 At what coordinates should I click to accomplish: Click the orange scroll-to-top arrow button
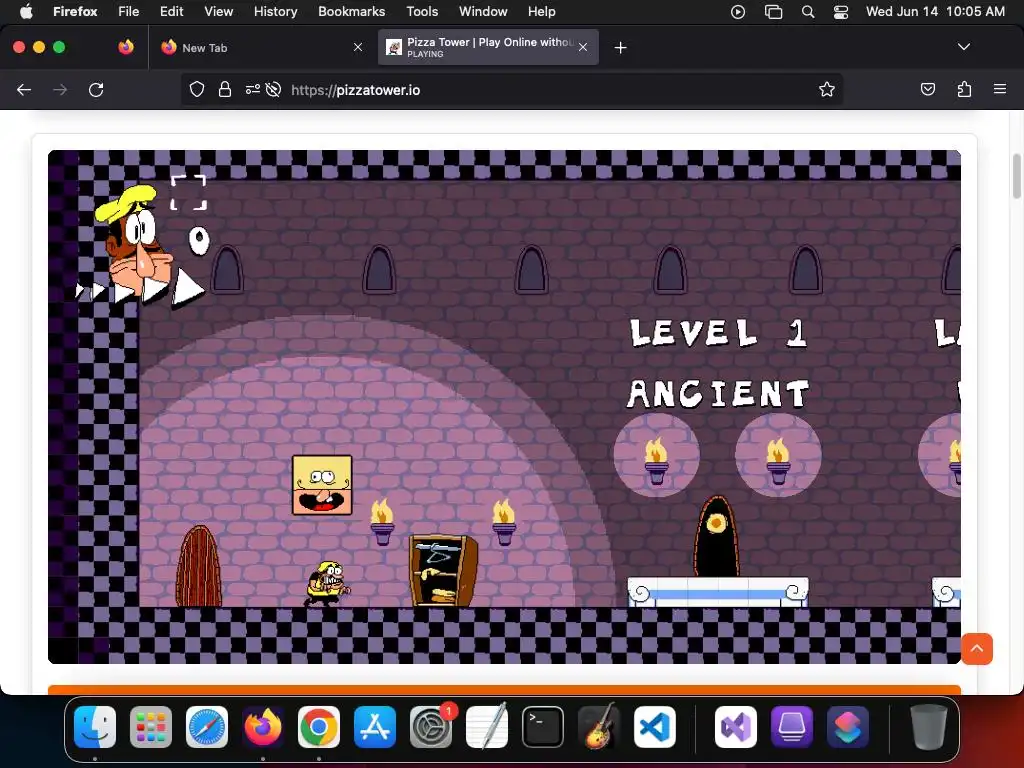tap(977, 648)
